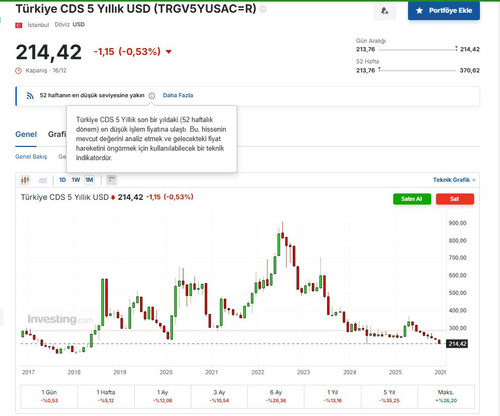
Task: Click the 2022 label on the time axis
Action: pyautogui.click(x=258, y=372)
